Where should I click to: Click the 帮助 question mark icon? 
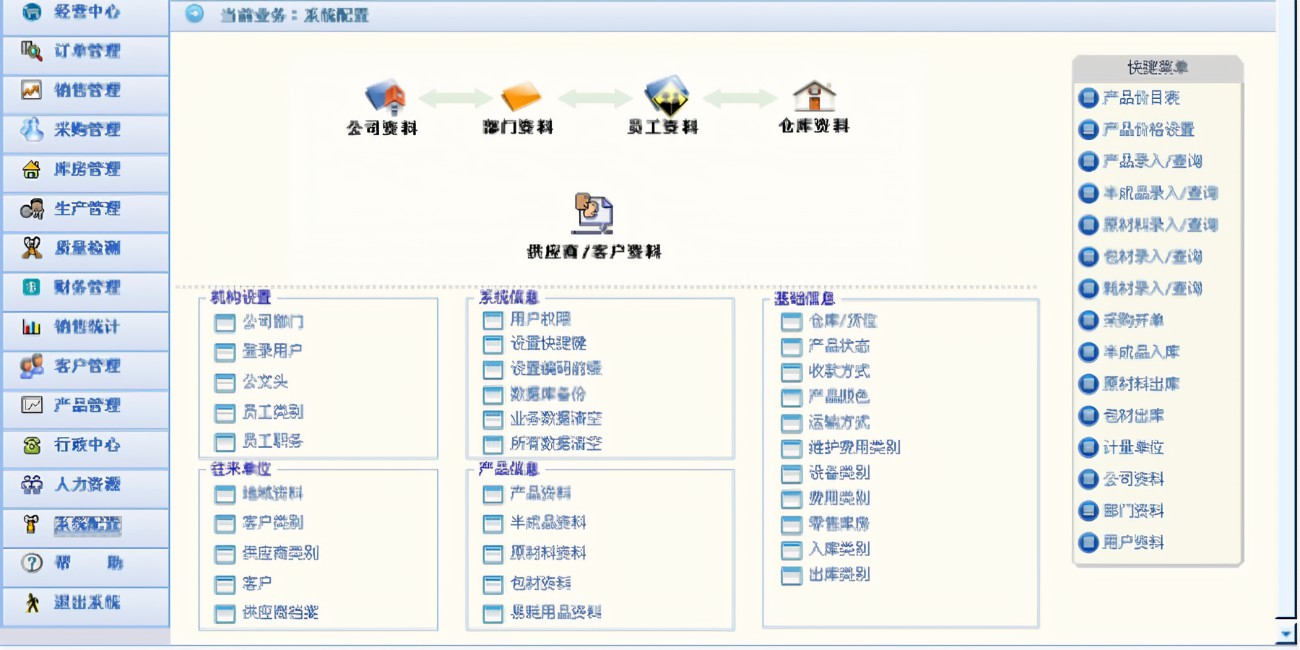point(32,563)
